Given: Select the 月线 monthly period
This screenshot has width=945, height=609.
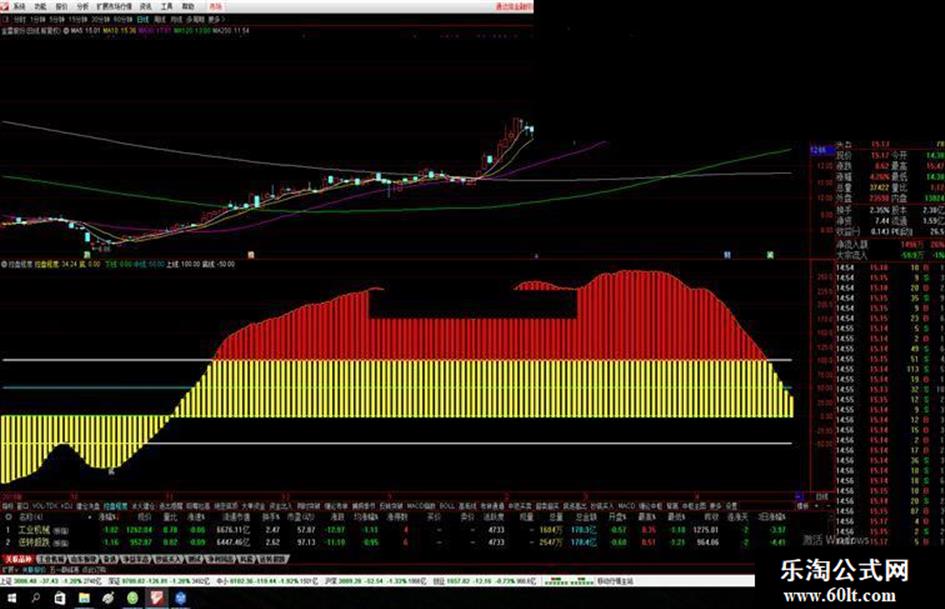Looking at the screenshot, I should point(175,19).
